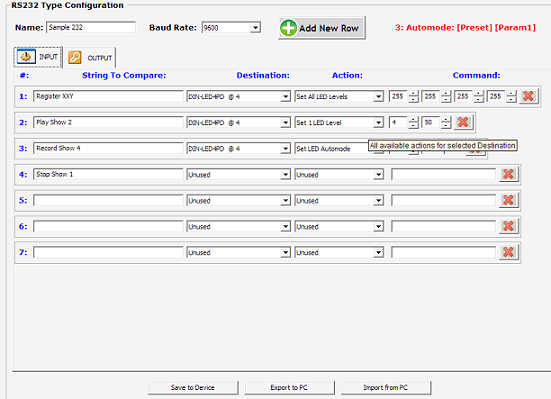Adjust row 1 second 255 value spinner
Viewport: 551px width, 399px height.
tap(446, 96)
